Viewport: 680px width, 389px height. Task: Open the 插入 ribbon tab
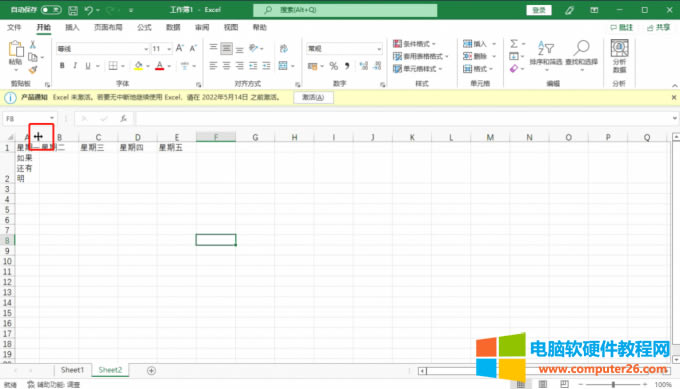(x=72, y=27)
